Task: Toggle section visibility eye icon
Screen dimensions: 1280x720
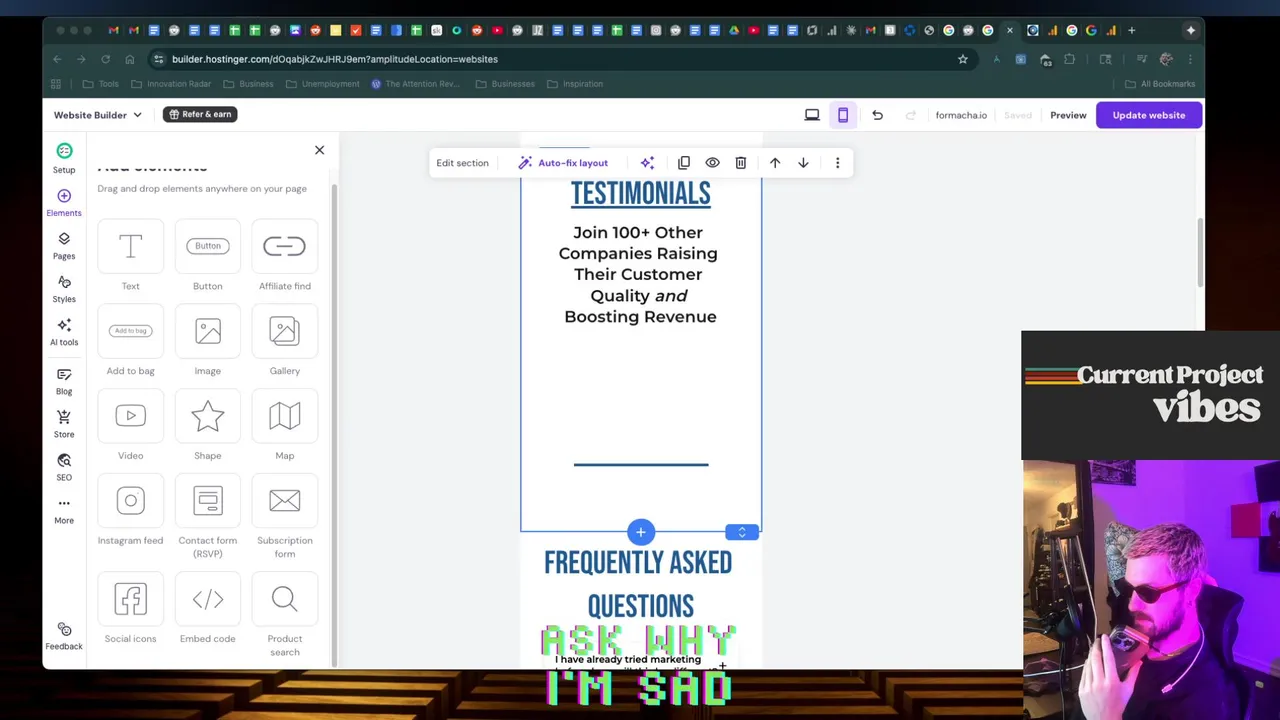Action: (712, 163)
